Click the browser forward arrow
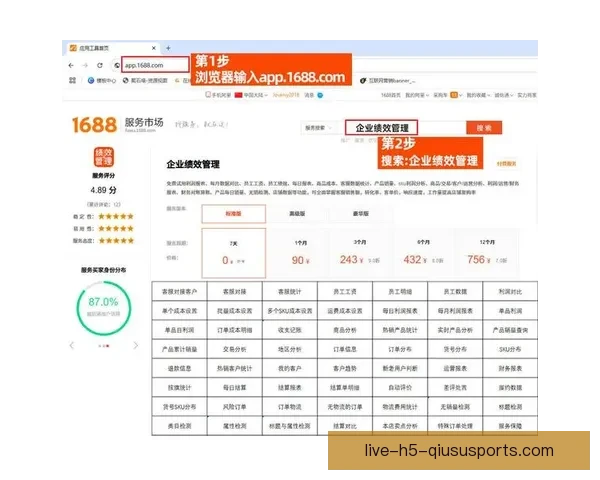 coord(85,65)
